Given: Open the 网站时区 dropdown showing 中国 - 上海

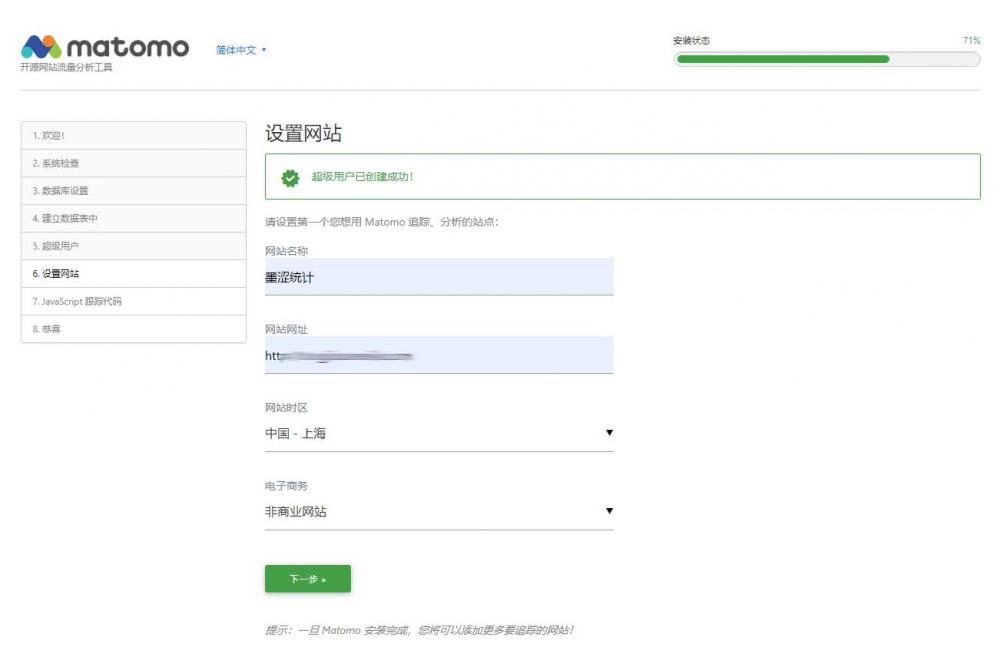Looking at the screenshot, I should click(x=439, y=433).
